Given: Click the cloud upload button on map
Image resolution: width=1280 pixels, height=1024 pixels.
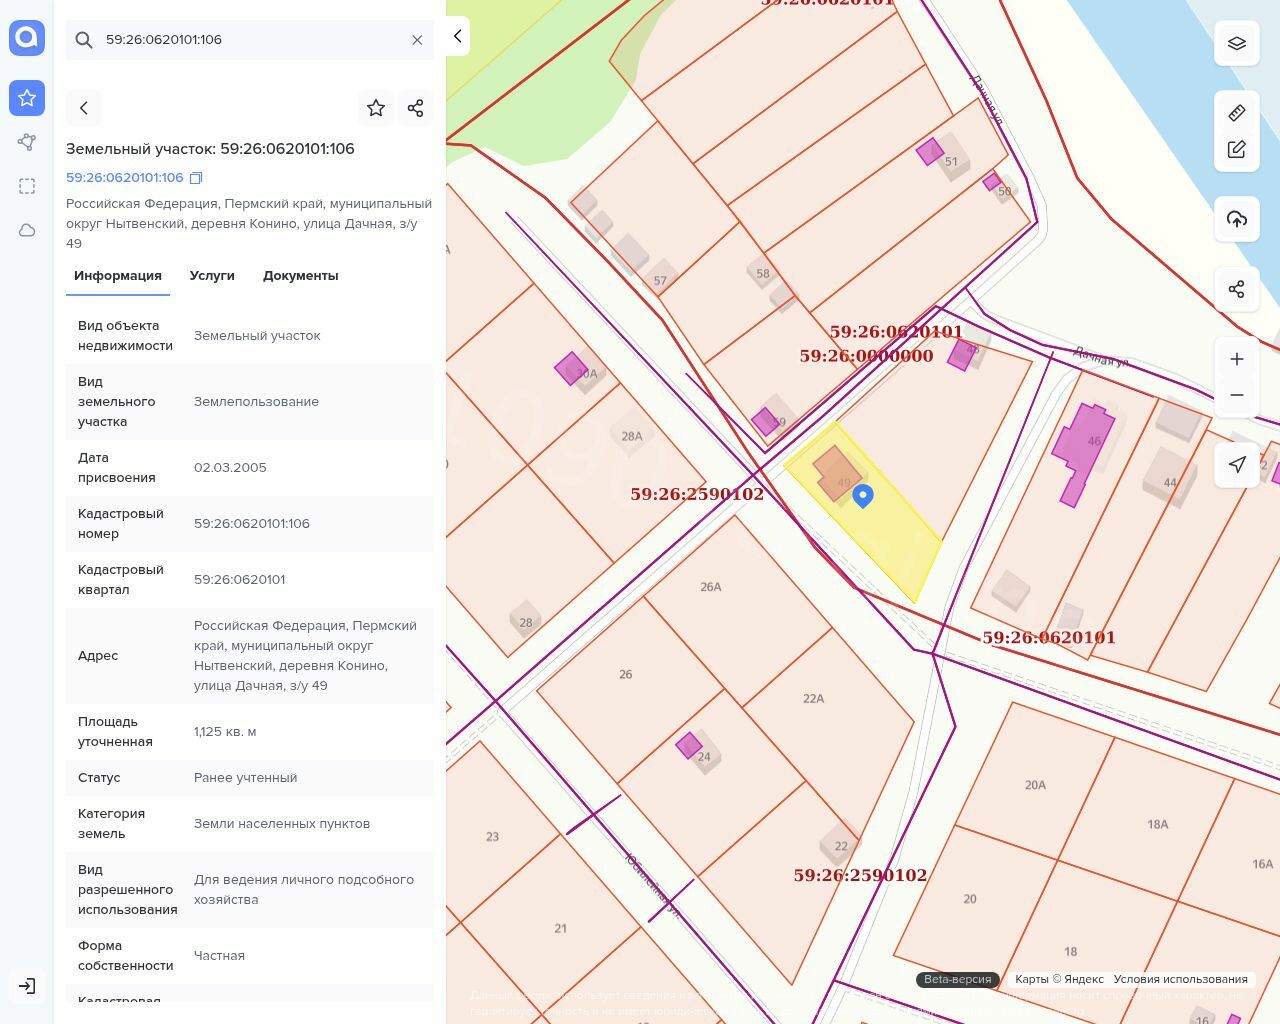Looking at the screenshot, I should tap(1237, 219).
